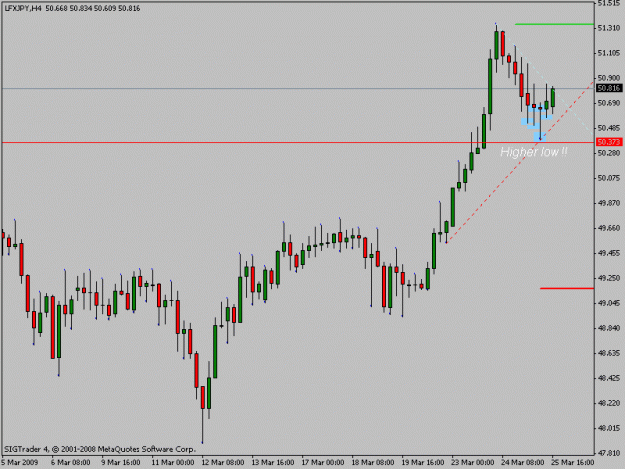The height and width of the screenshot is (469, 625).
Task: Click the '9 Mar 16:00' time label
Action: 121,463
